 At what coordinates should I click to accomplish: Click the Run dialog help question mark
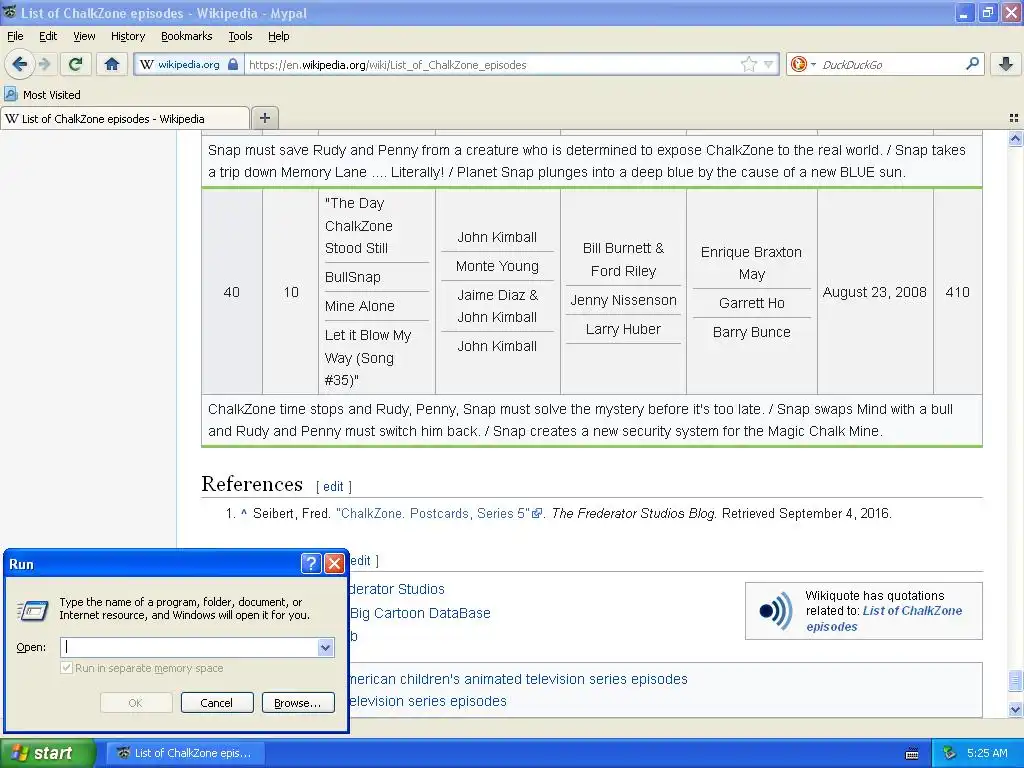tap(311, 563)
